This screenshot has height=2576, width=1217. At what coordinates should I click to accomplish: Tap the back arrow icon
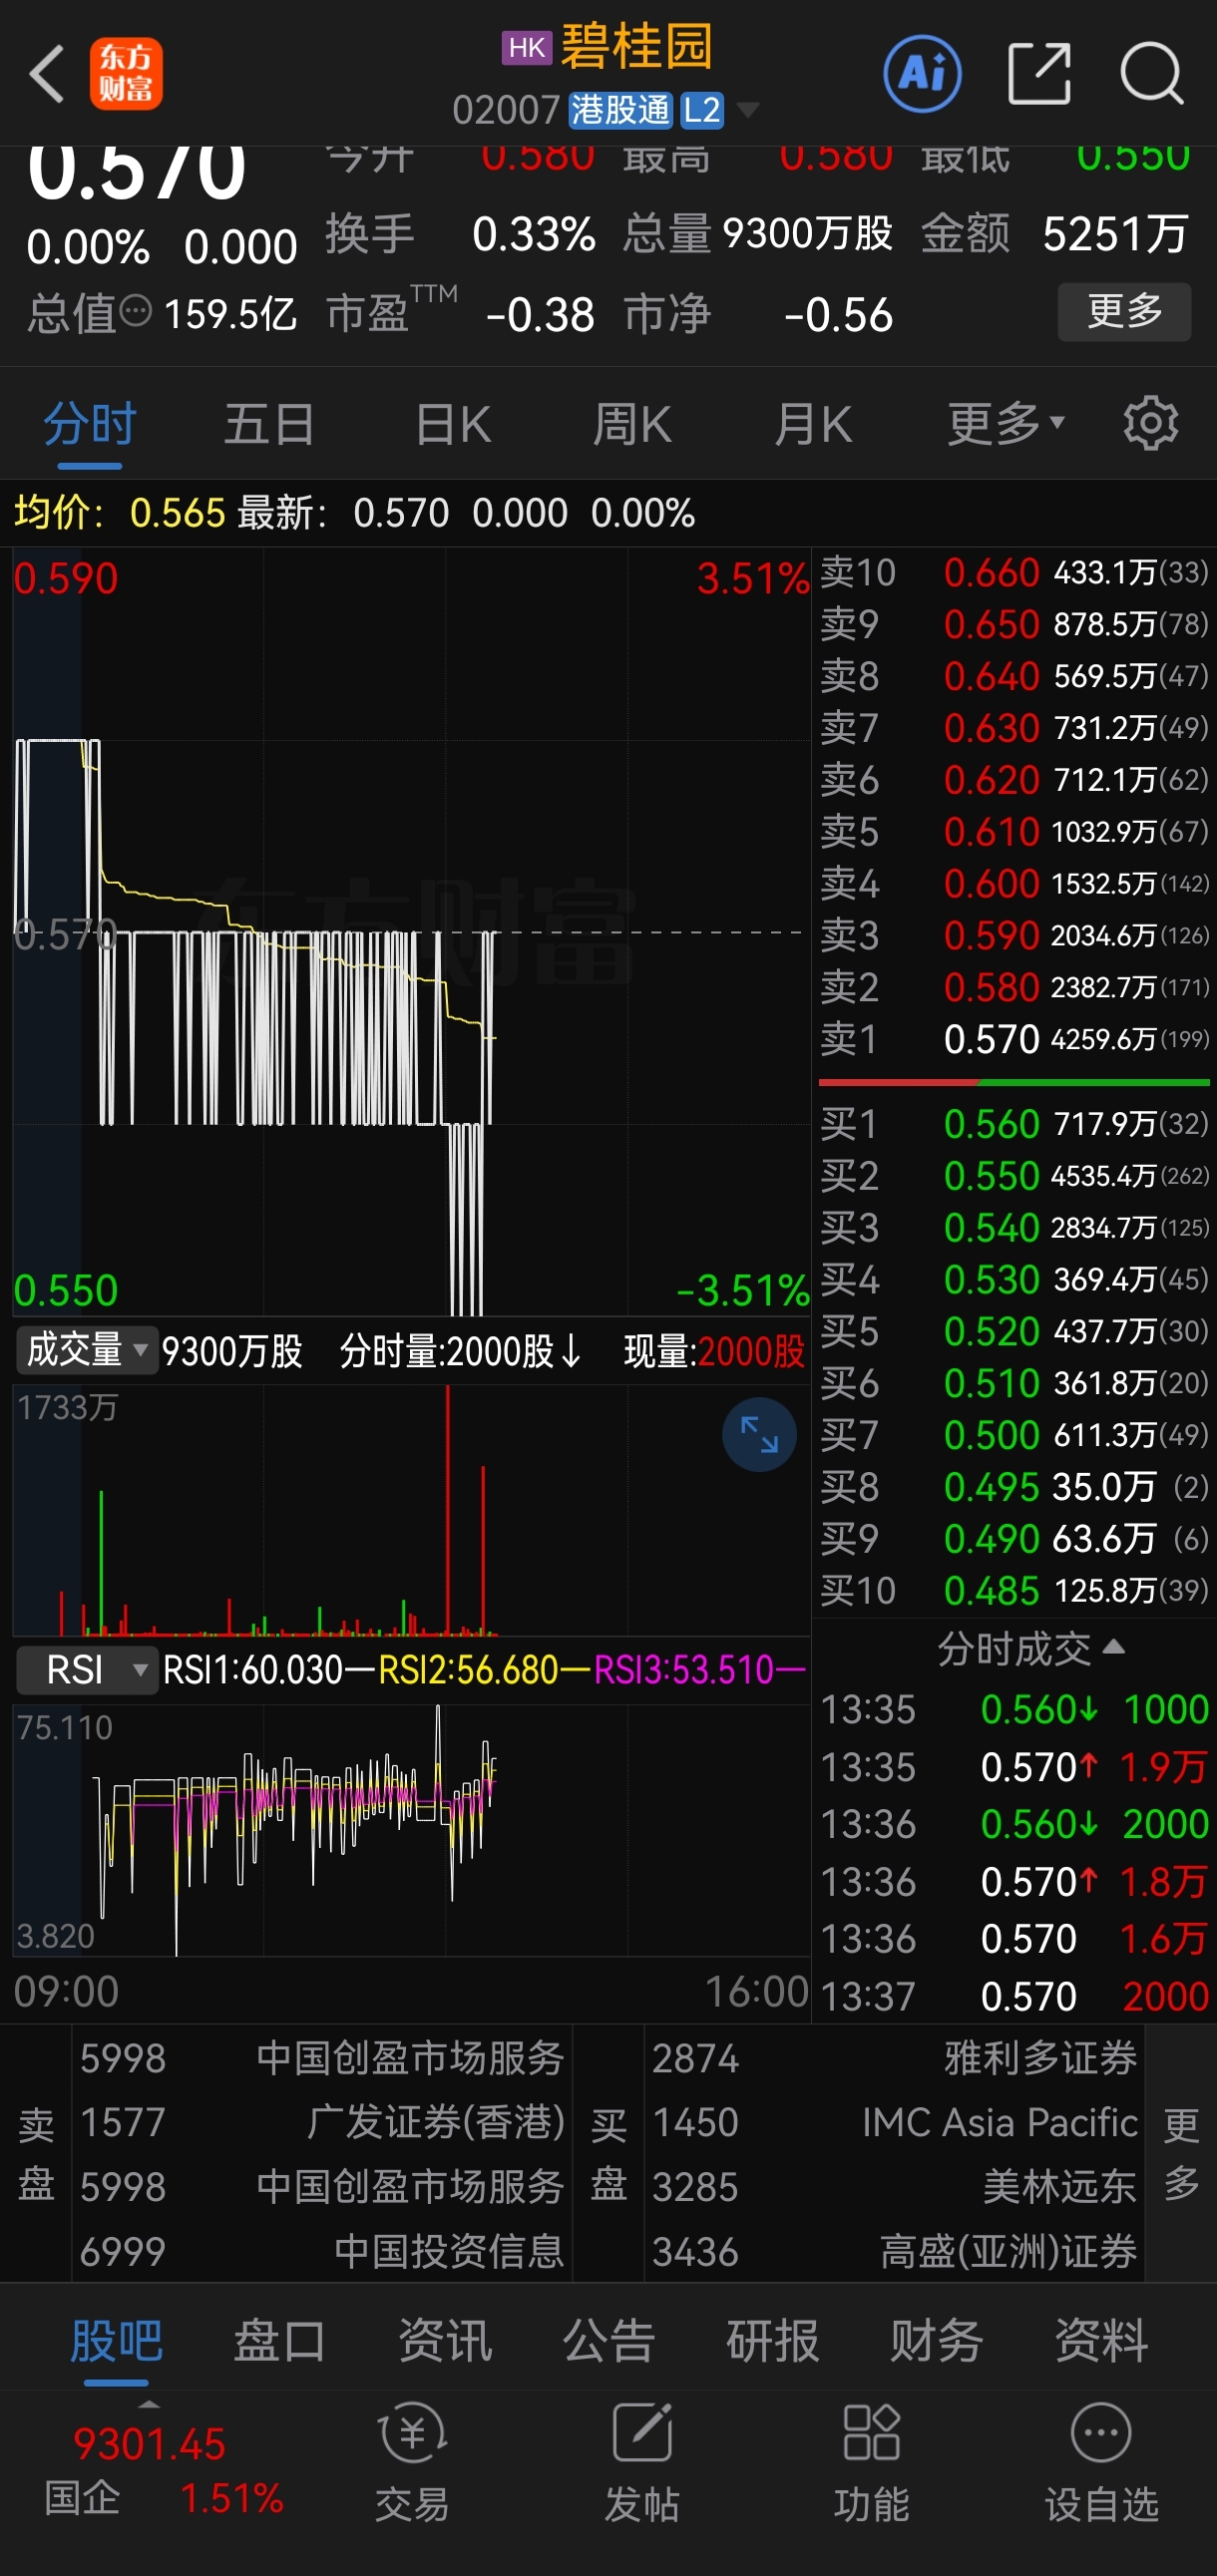(47, 74)
